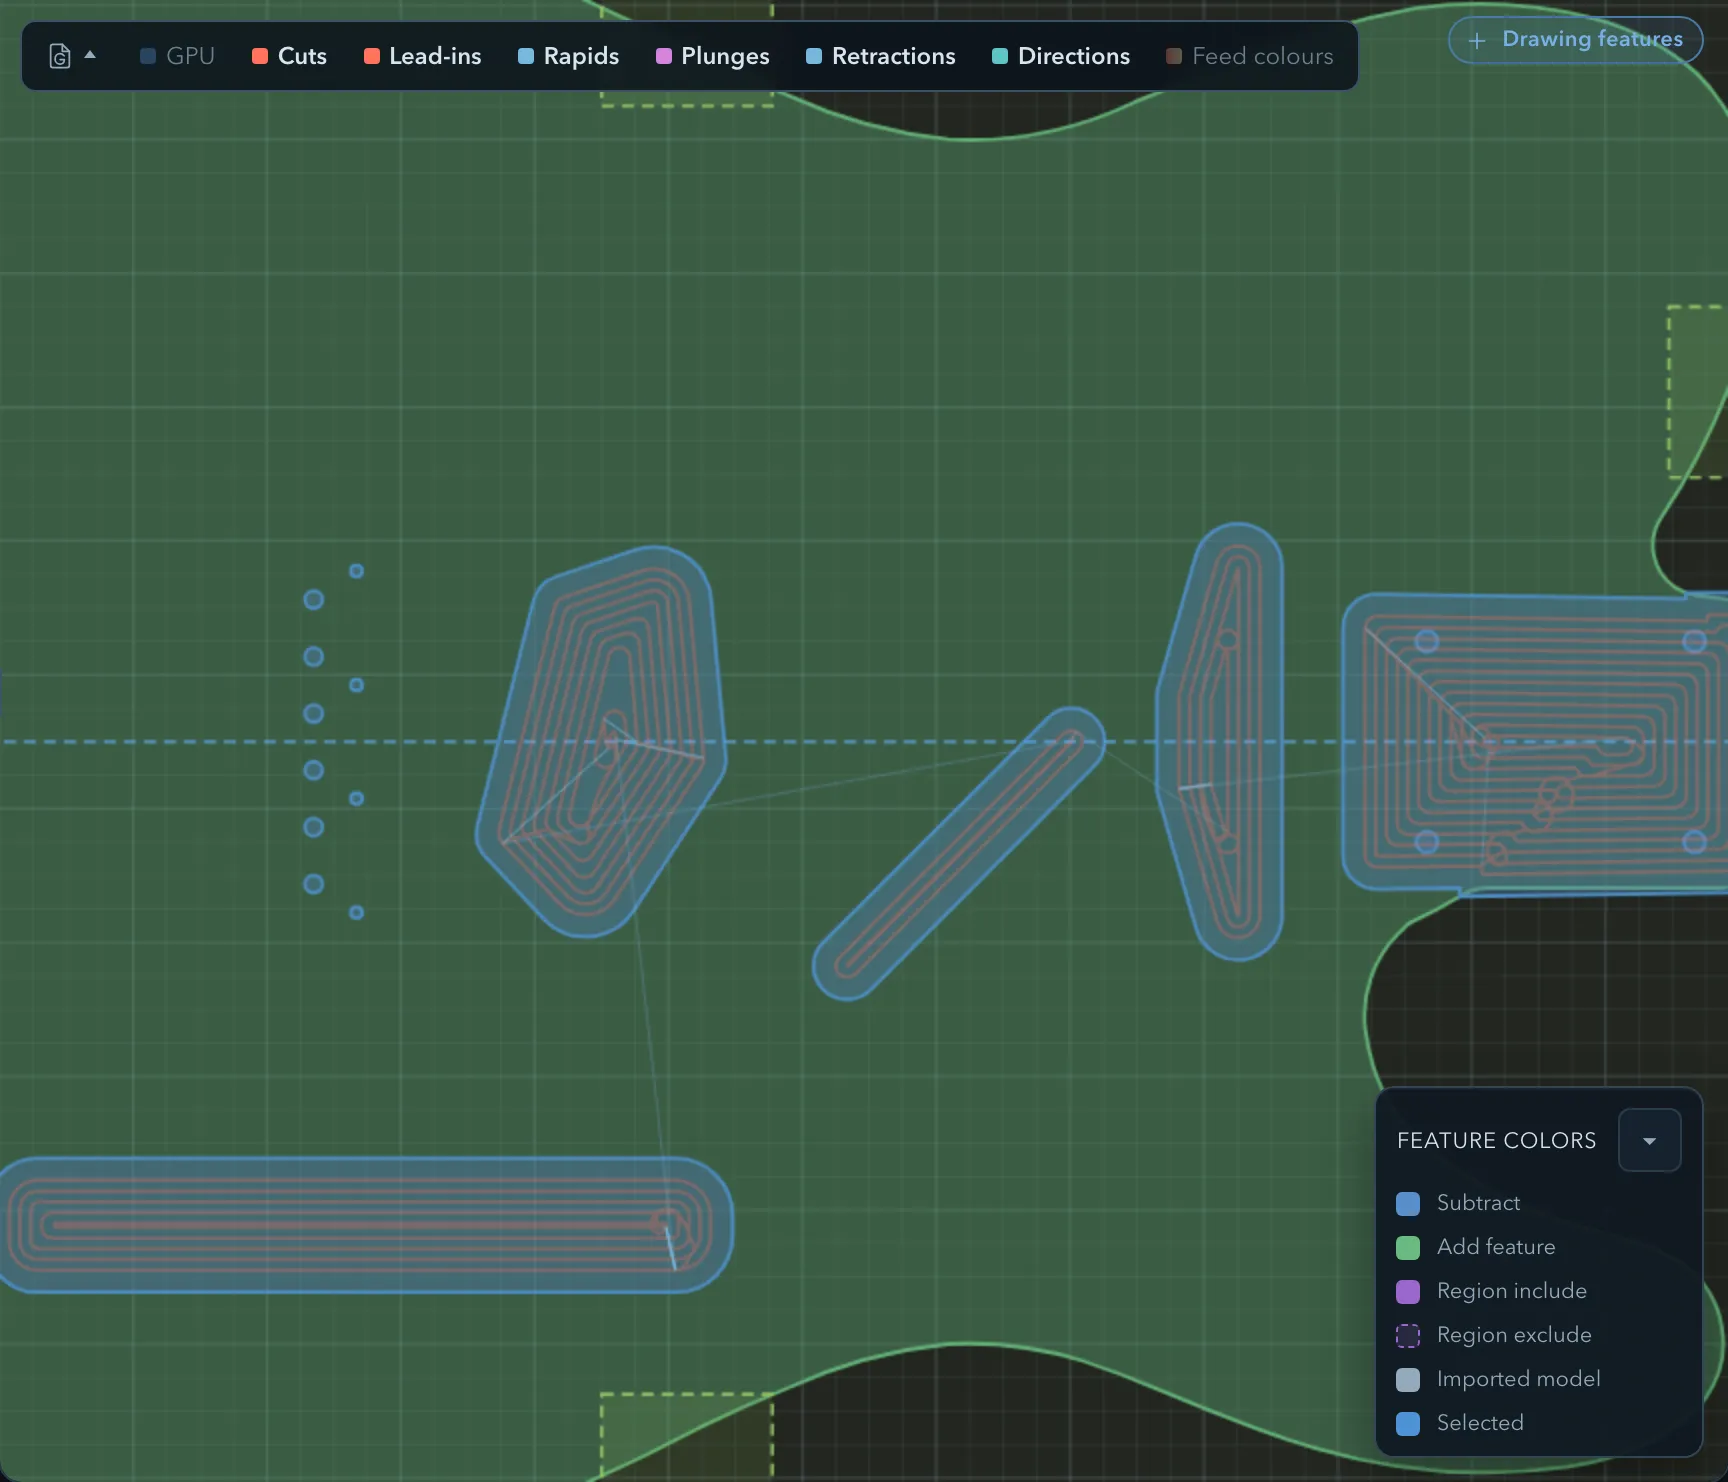Click the 'Region exclude' legend label

click(1514, 1335)
